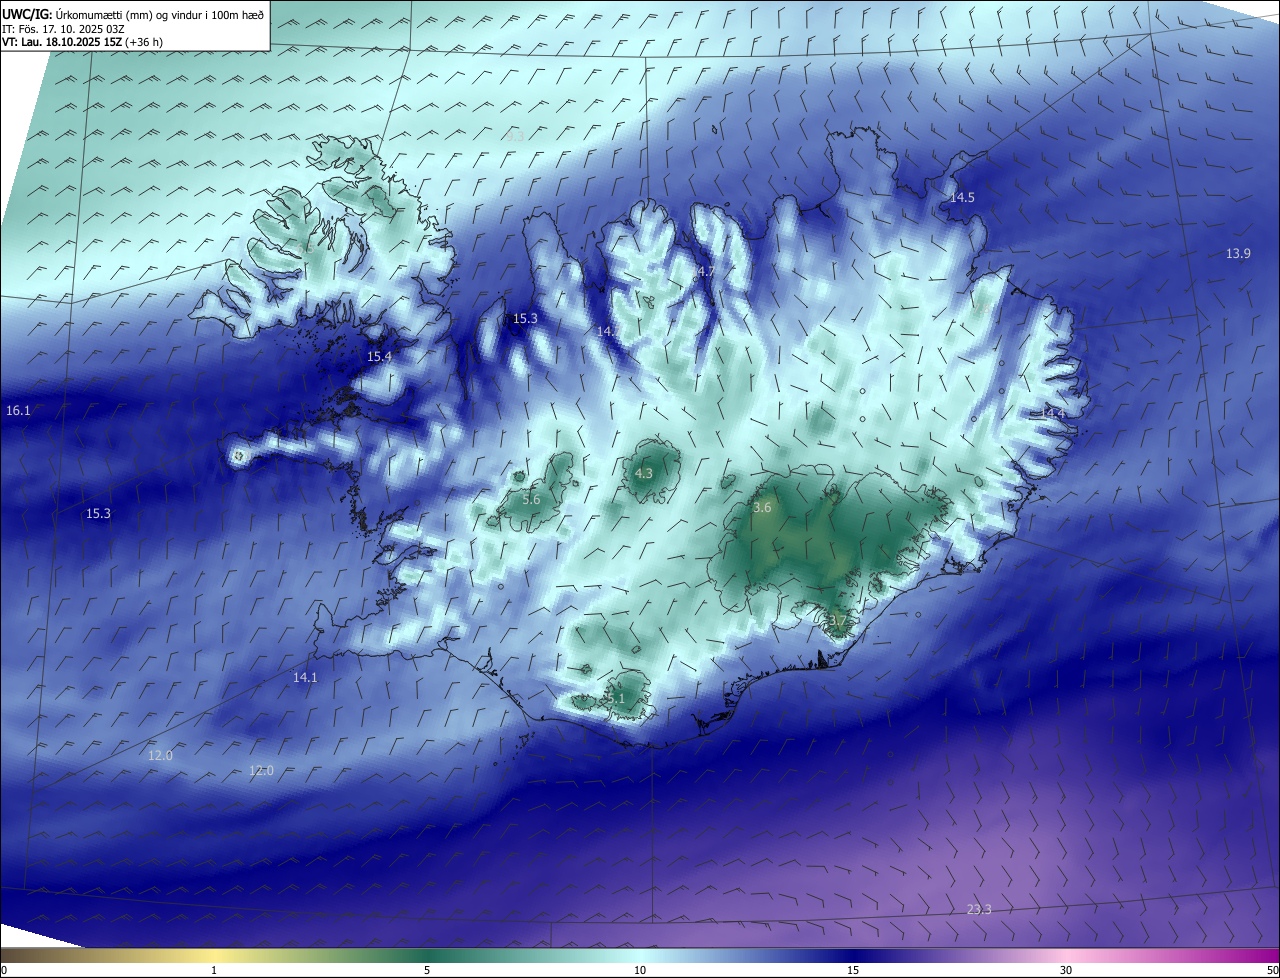Click the 13.9 value over the eastern ocean

pos(1238,254)
